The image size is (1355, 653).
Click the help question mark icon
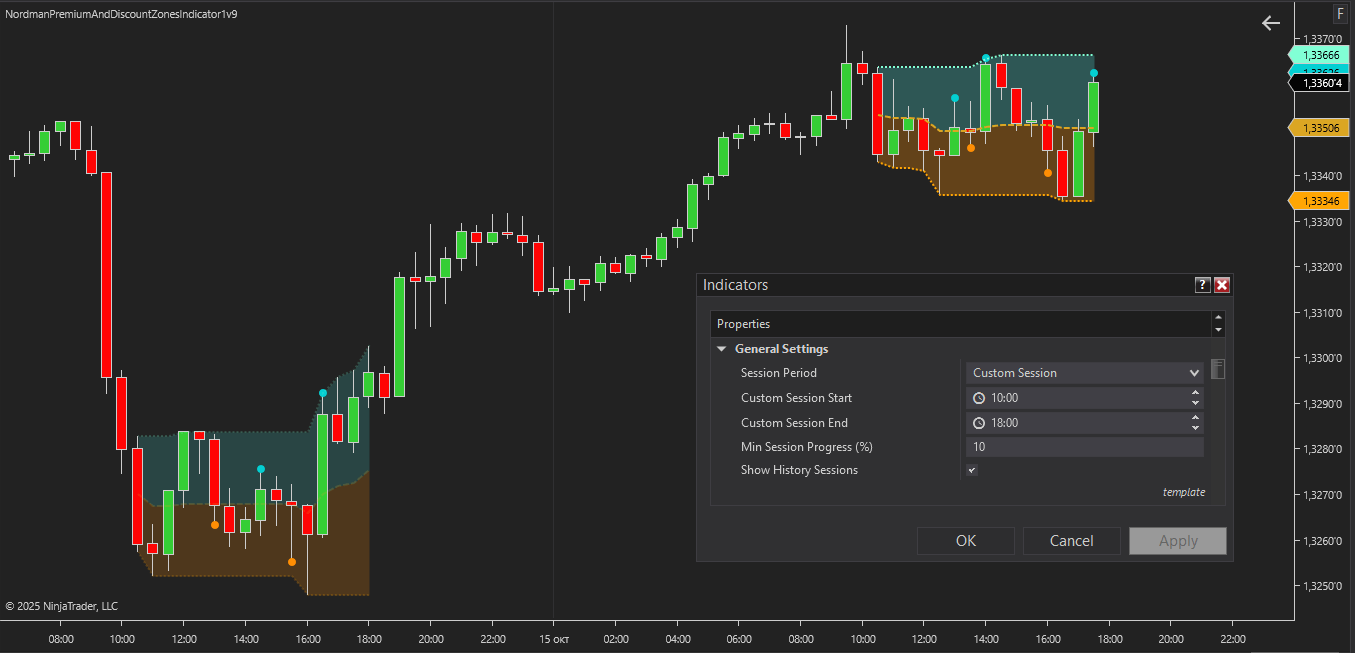pos(1203,285)
